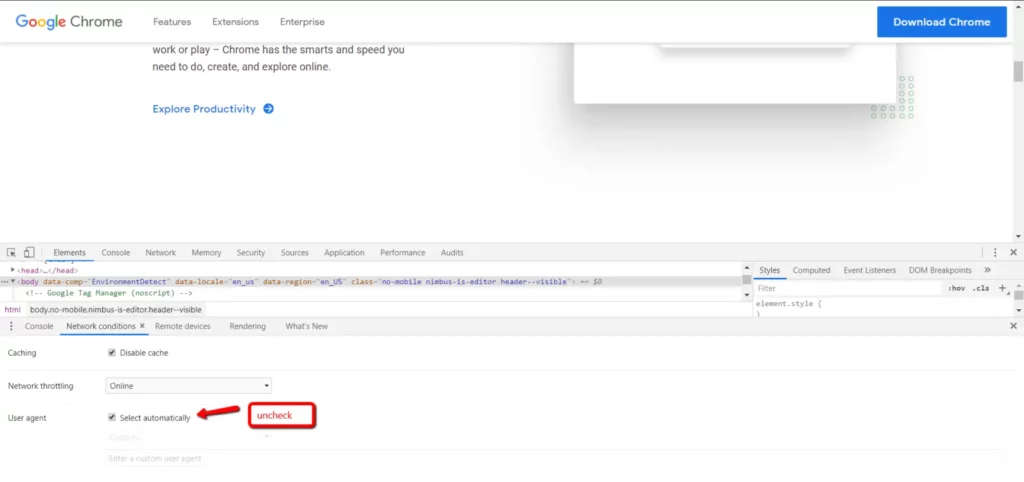Open the Extensions page link
Screen dimensions: 1024x482
(x=235, y=22)
